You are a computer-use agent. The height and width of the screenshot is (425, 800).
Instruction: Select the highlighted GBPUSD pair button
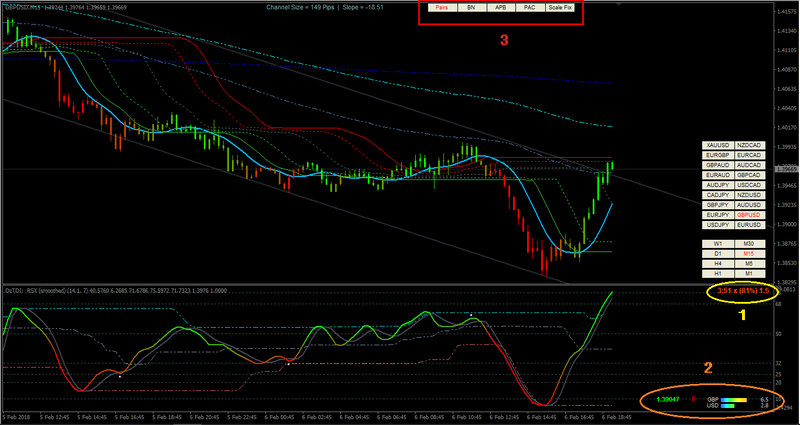pyautogui.click(x=750, y=215)
